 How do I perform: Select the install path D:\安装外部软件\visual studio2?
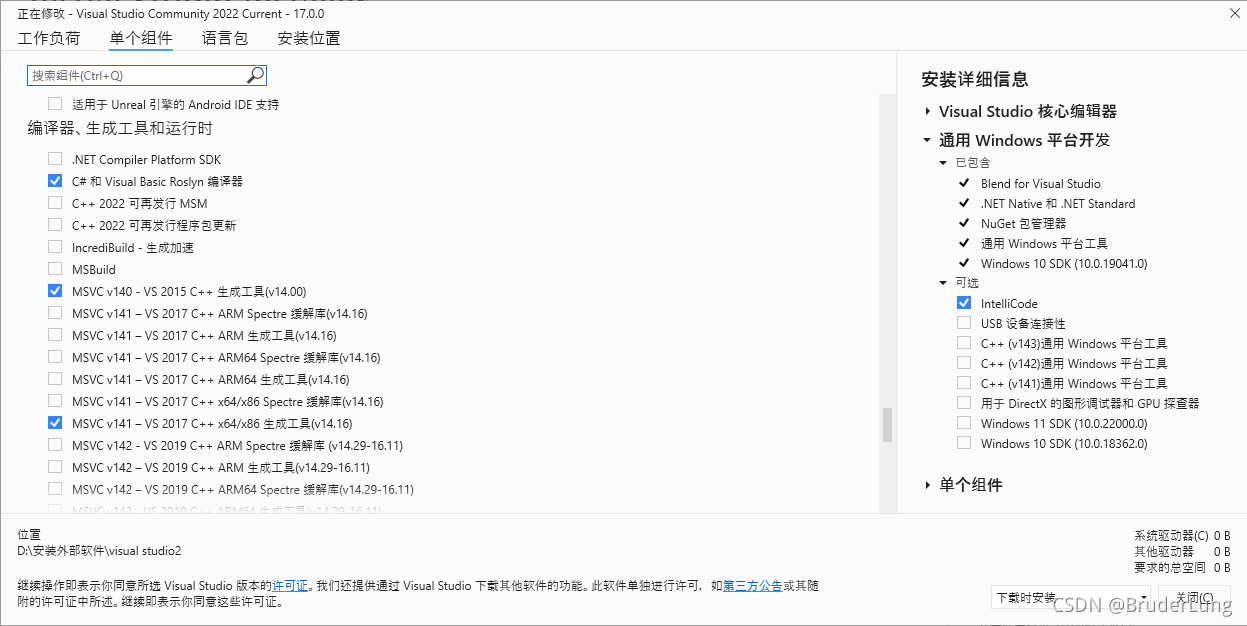coord(99,551)
